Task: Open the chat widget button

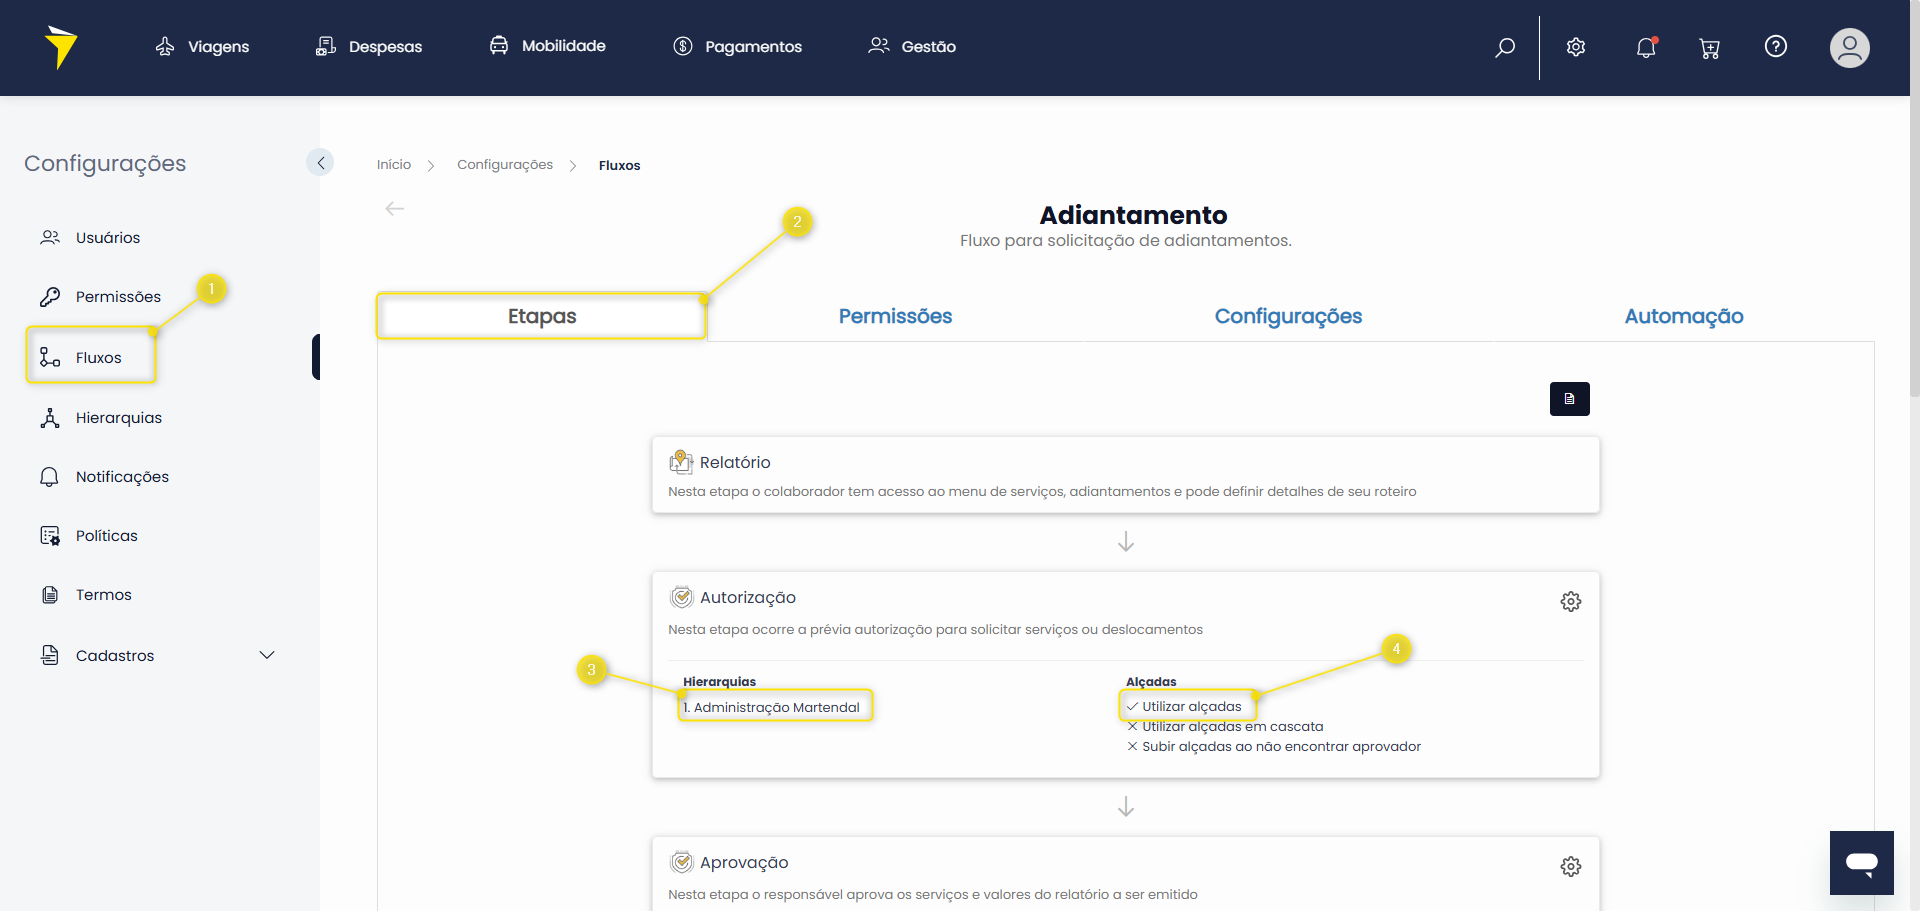Action: point(1861,863)
